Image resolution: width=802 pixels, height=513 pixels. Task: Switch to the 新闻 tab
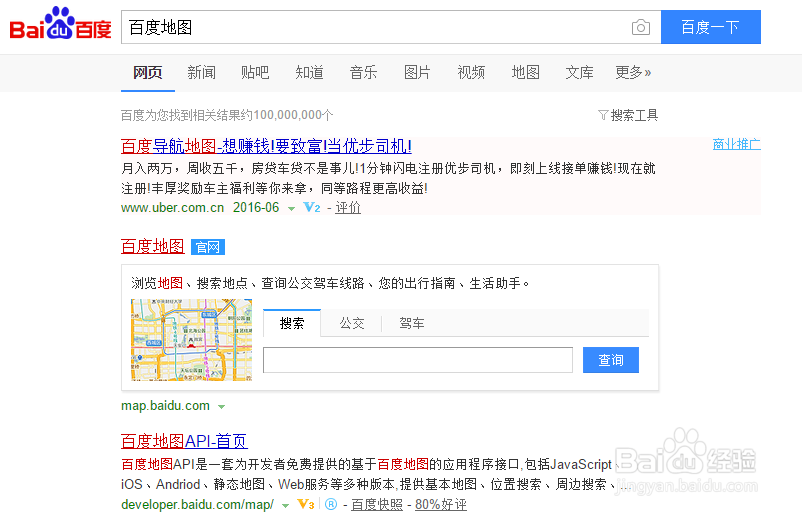tap(202, 73)
